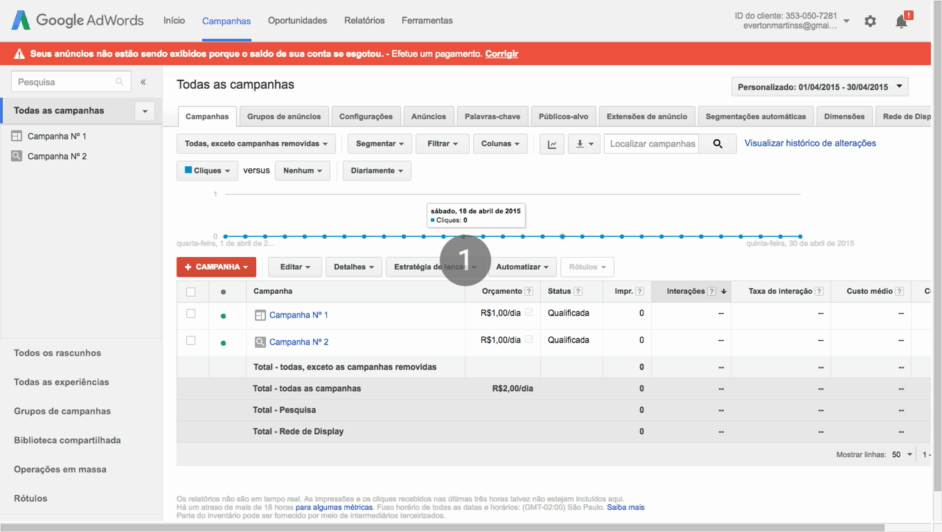
Task: Click the sort arrow in Interações column
Action: point(724,291)
